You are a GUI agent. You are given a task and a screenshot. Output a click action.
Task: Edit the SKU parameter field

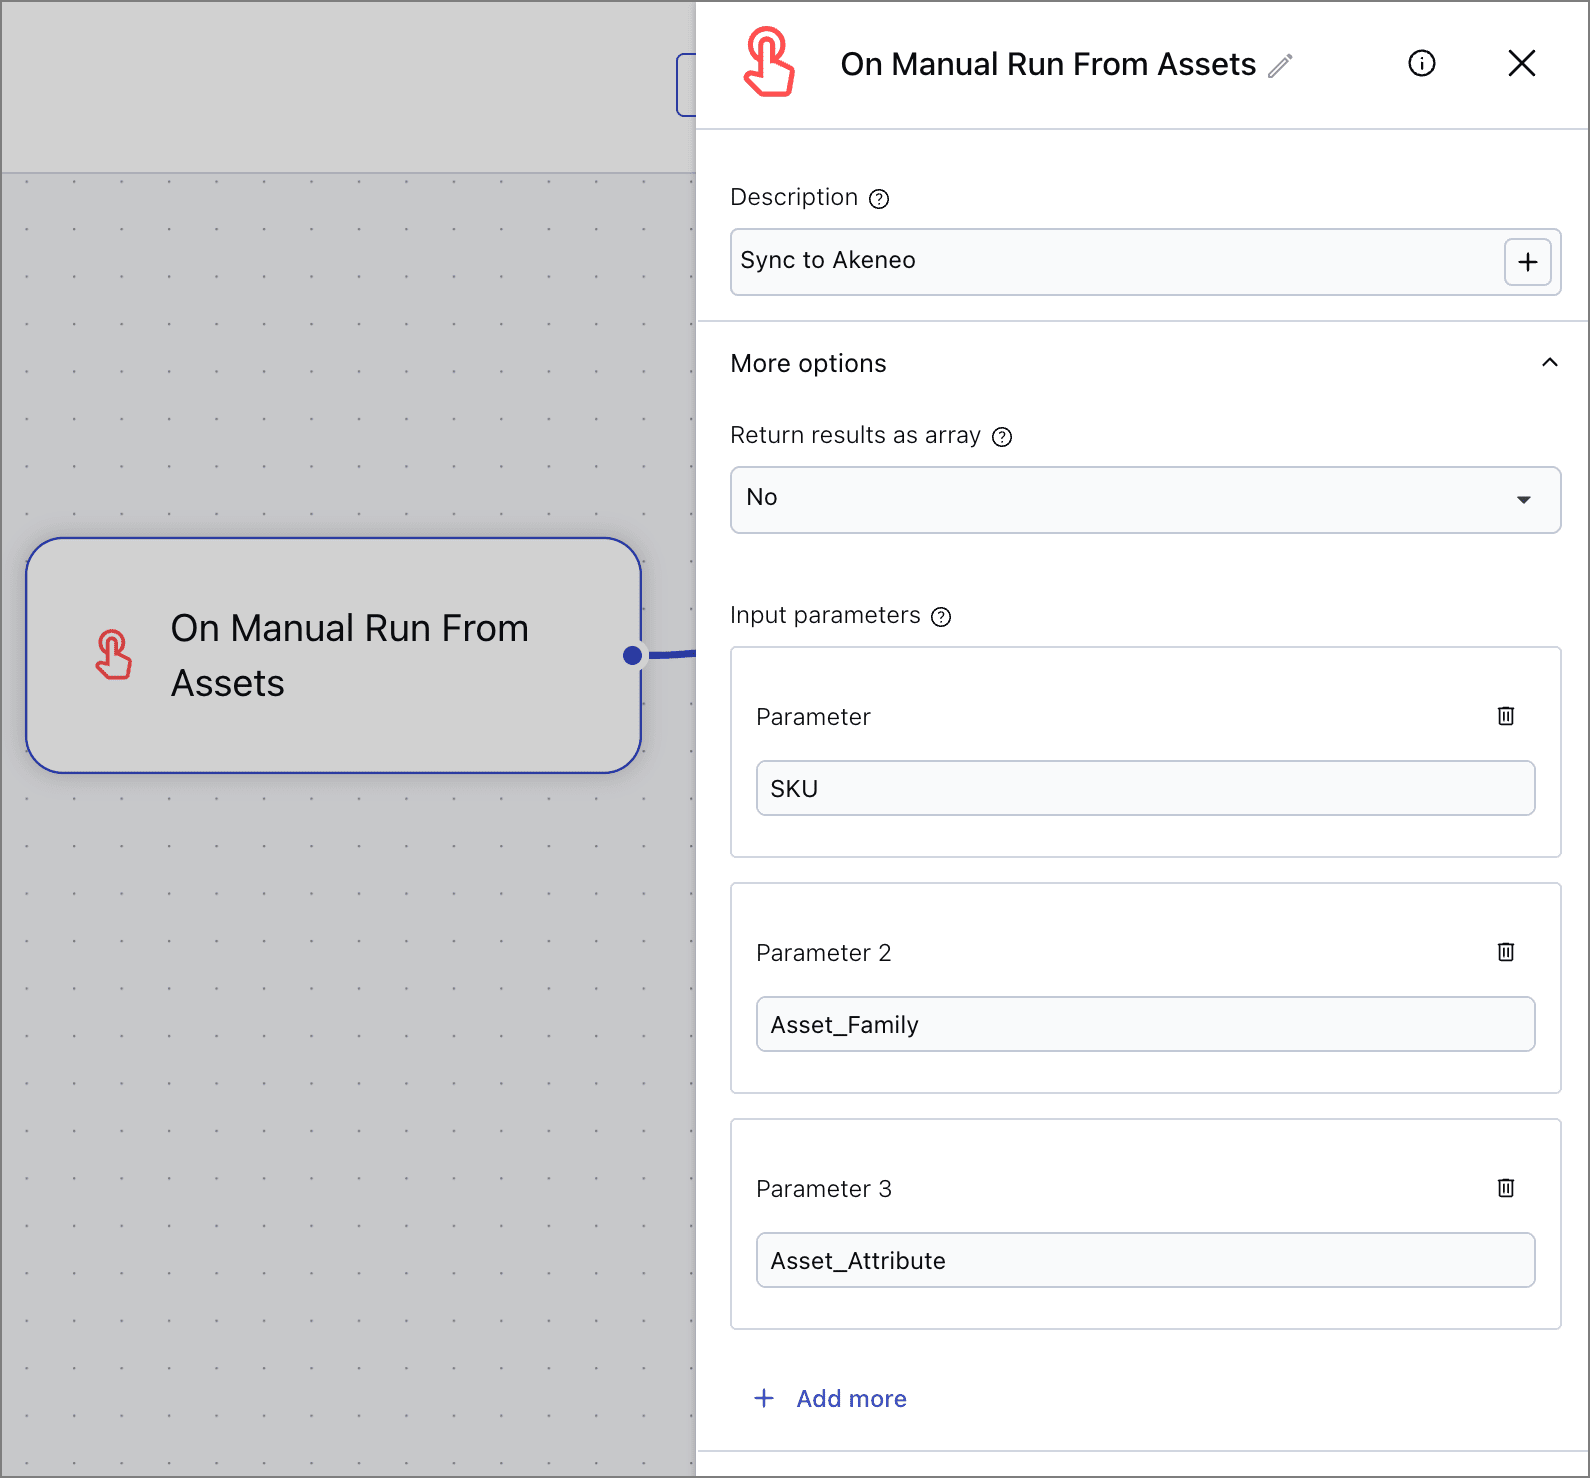point(1145,788)
